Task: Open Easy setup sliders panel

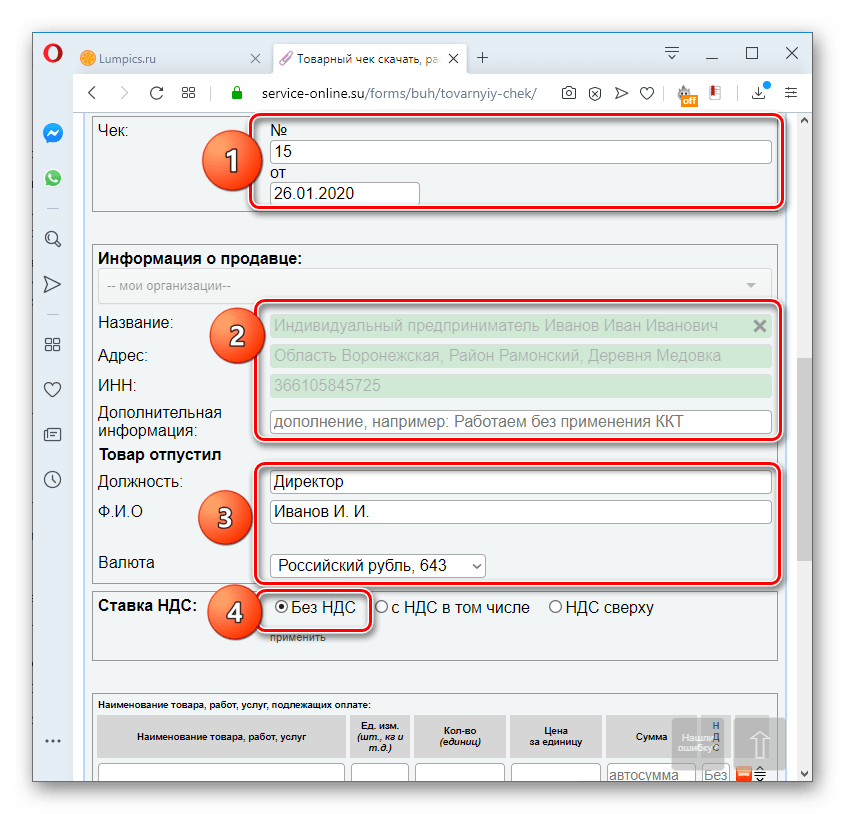Action: [x=790, y=92]
